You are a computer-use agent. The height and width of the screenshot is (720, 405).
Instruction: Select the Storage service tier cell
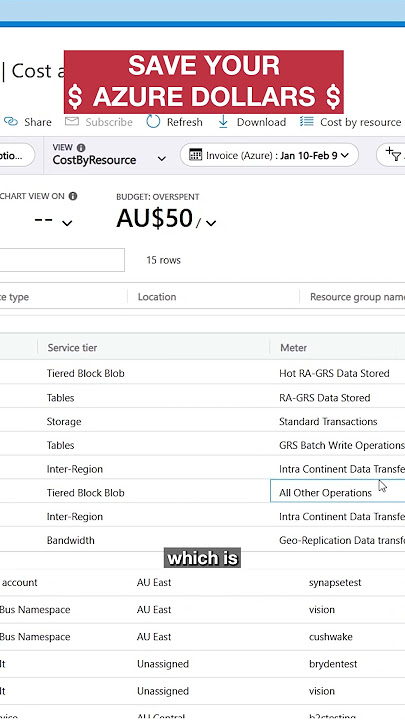click(x=64, y=422)
